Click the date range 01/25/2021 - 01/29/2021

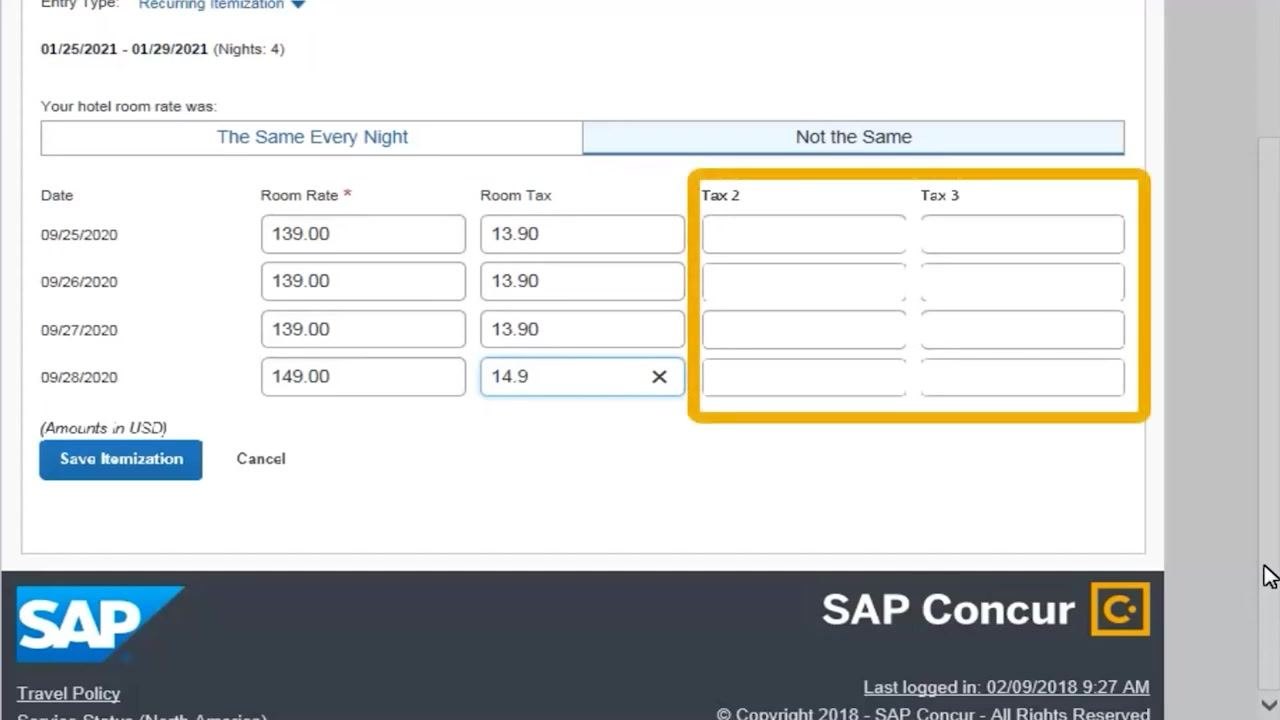pos(124,49)
